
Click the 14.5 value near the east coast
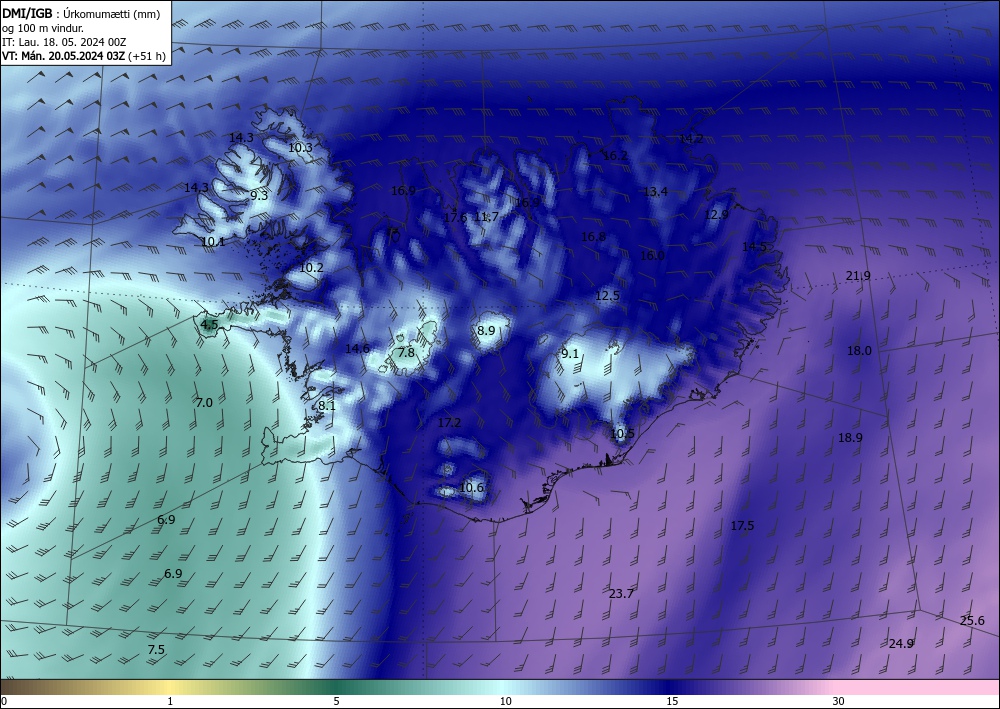754,246
